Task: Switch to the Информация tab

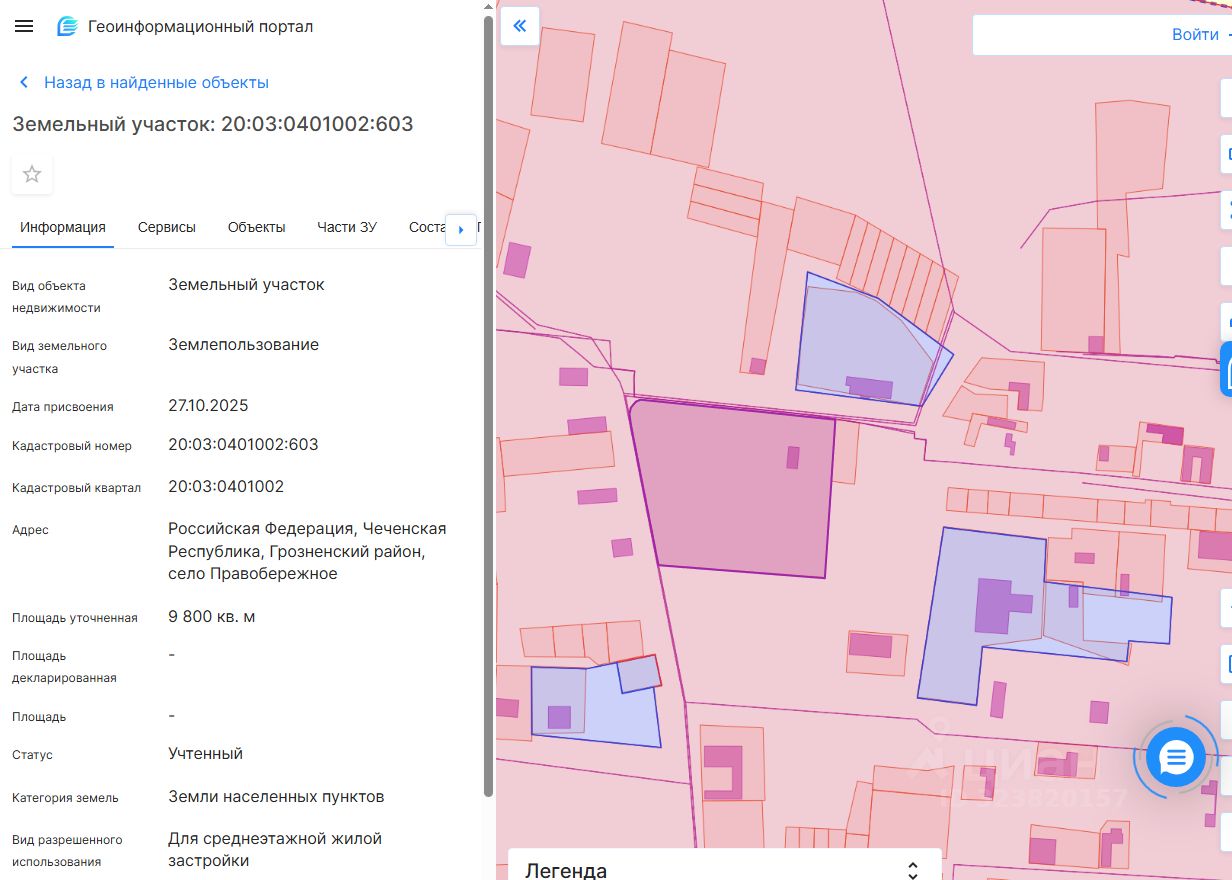Action: point(63,227)
